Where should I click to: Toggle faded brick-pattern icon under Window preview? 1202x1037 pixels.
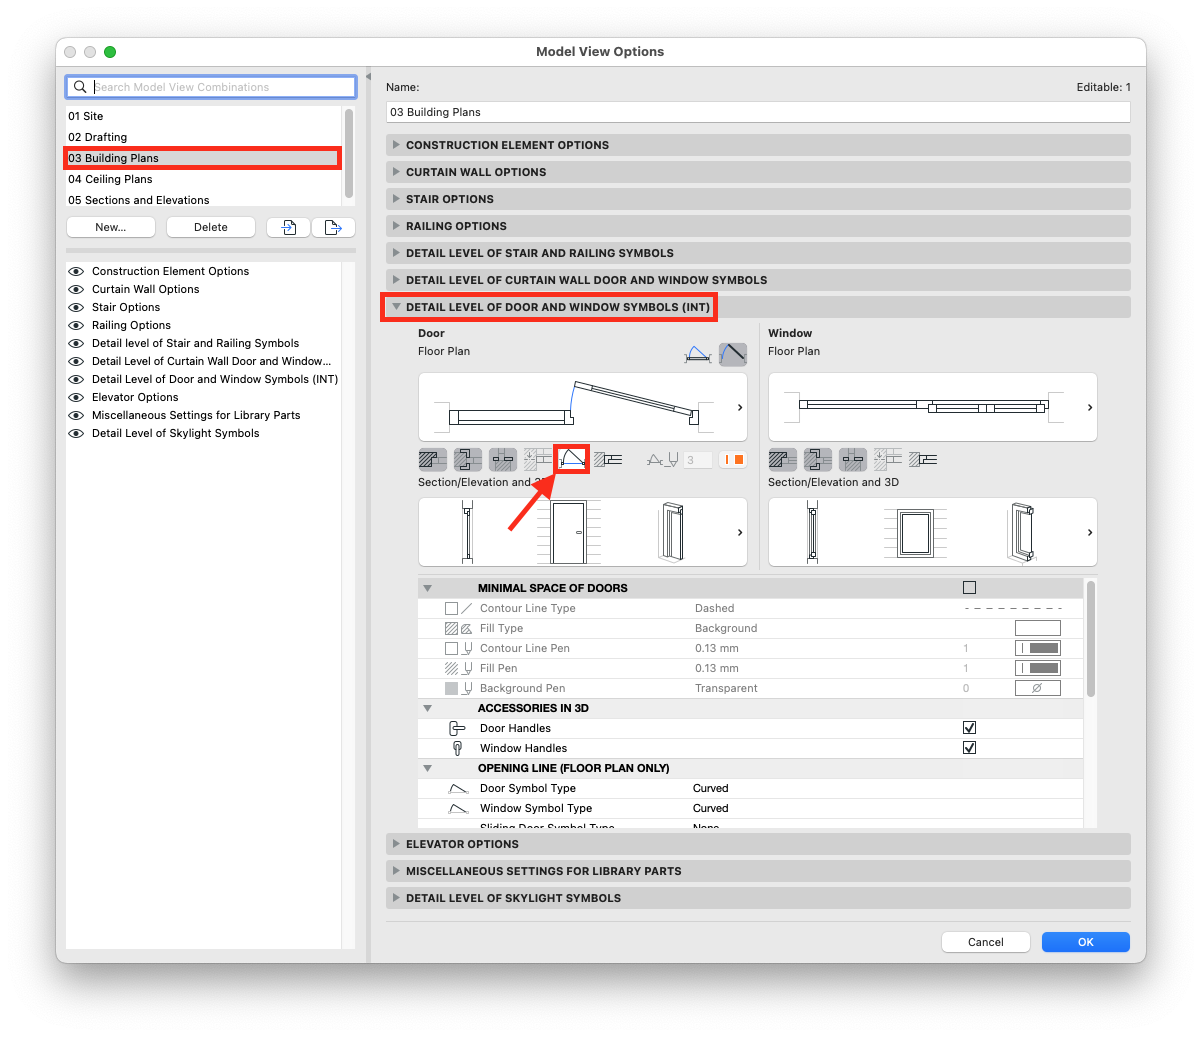point(888,460)
